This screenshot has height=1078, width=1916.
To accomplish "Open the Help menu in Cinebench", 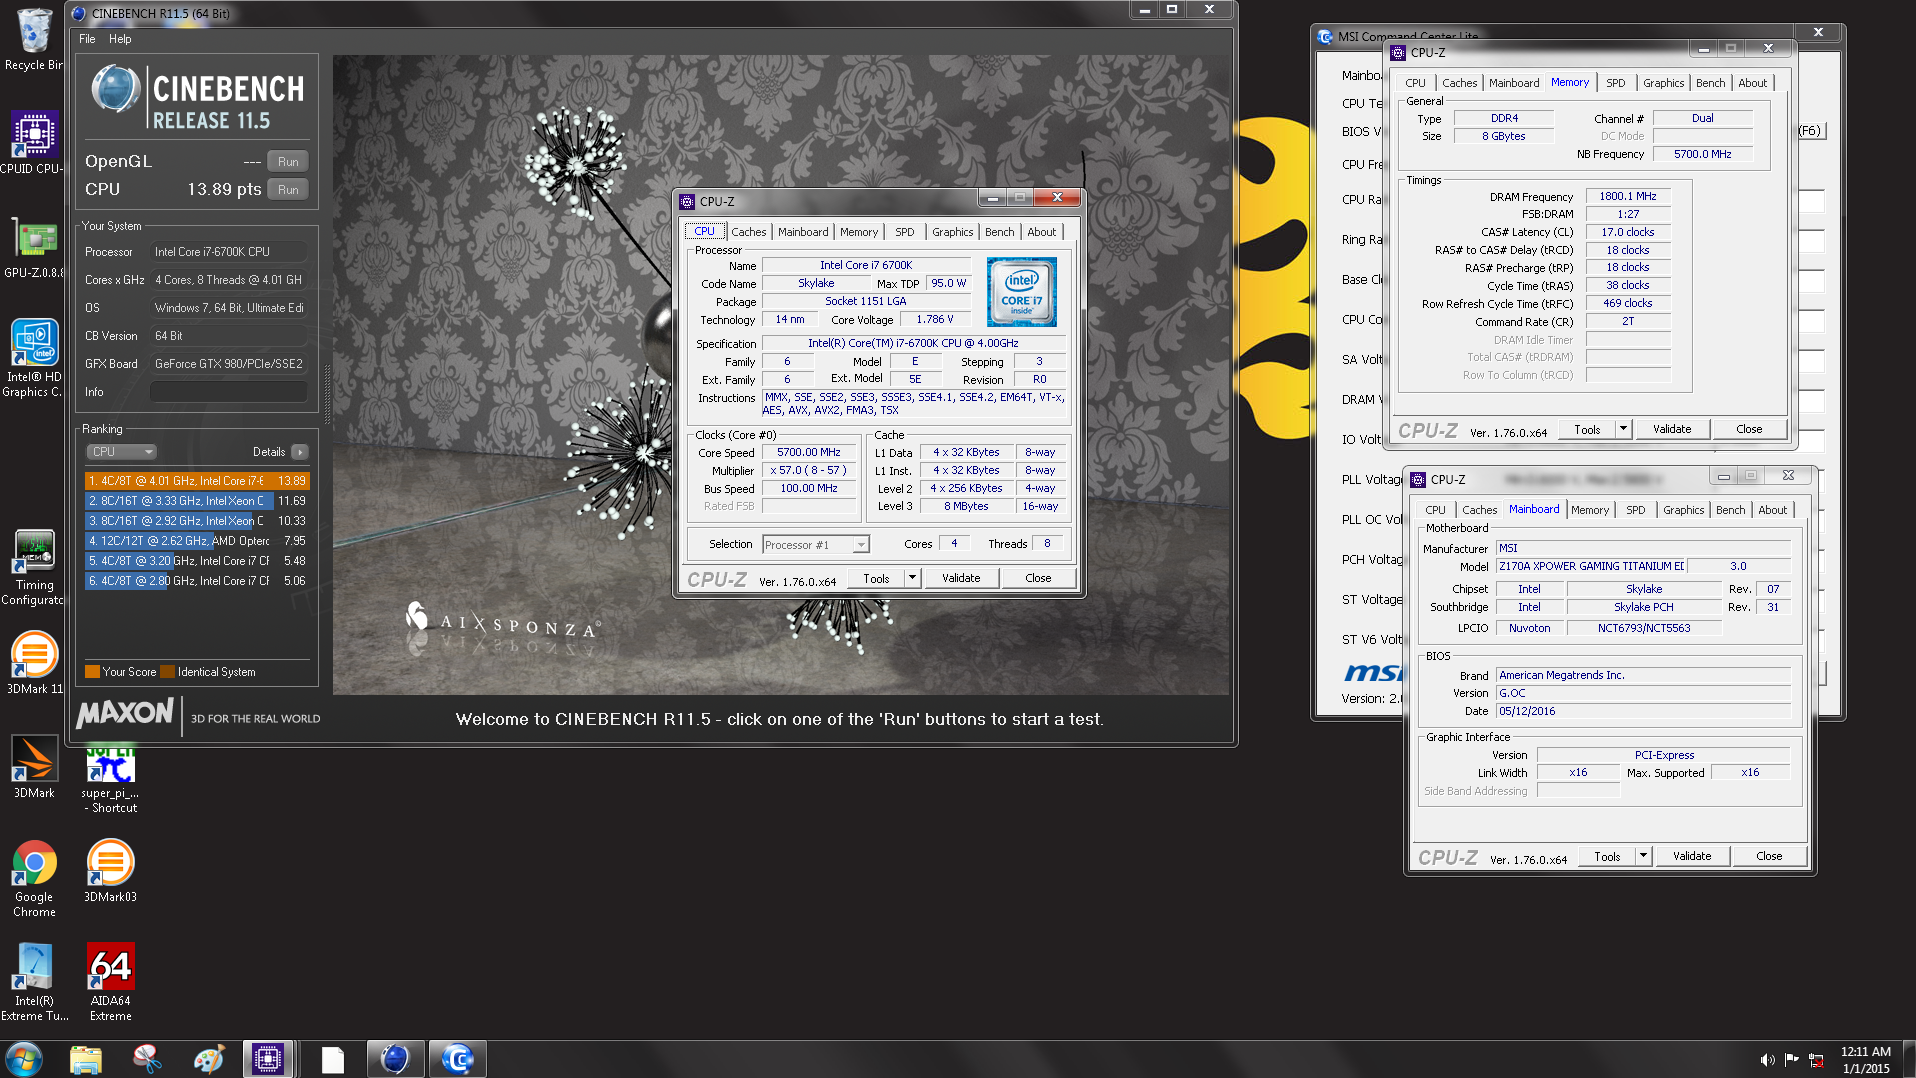I will [120, 39].
